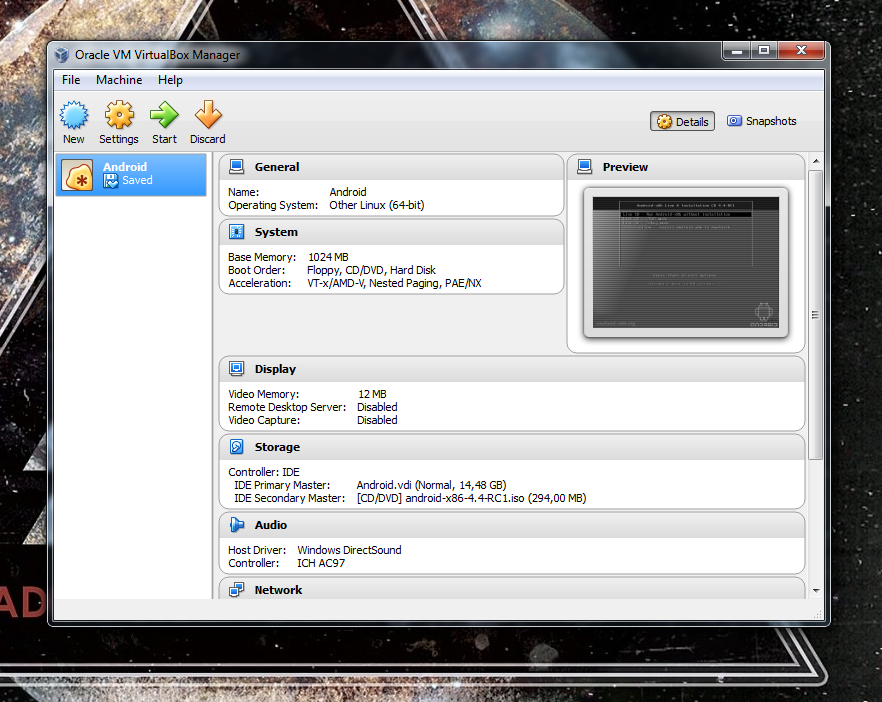Click the android-x86-4.4-RC1.iso entry
Image resolution: width=882 pixels, height=702 pixels.
[x=471, y=498]
